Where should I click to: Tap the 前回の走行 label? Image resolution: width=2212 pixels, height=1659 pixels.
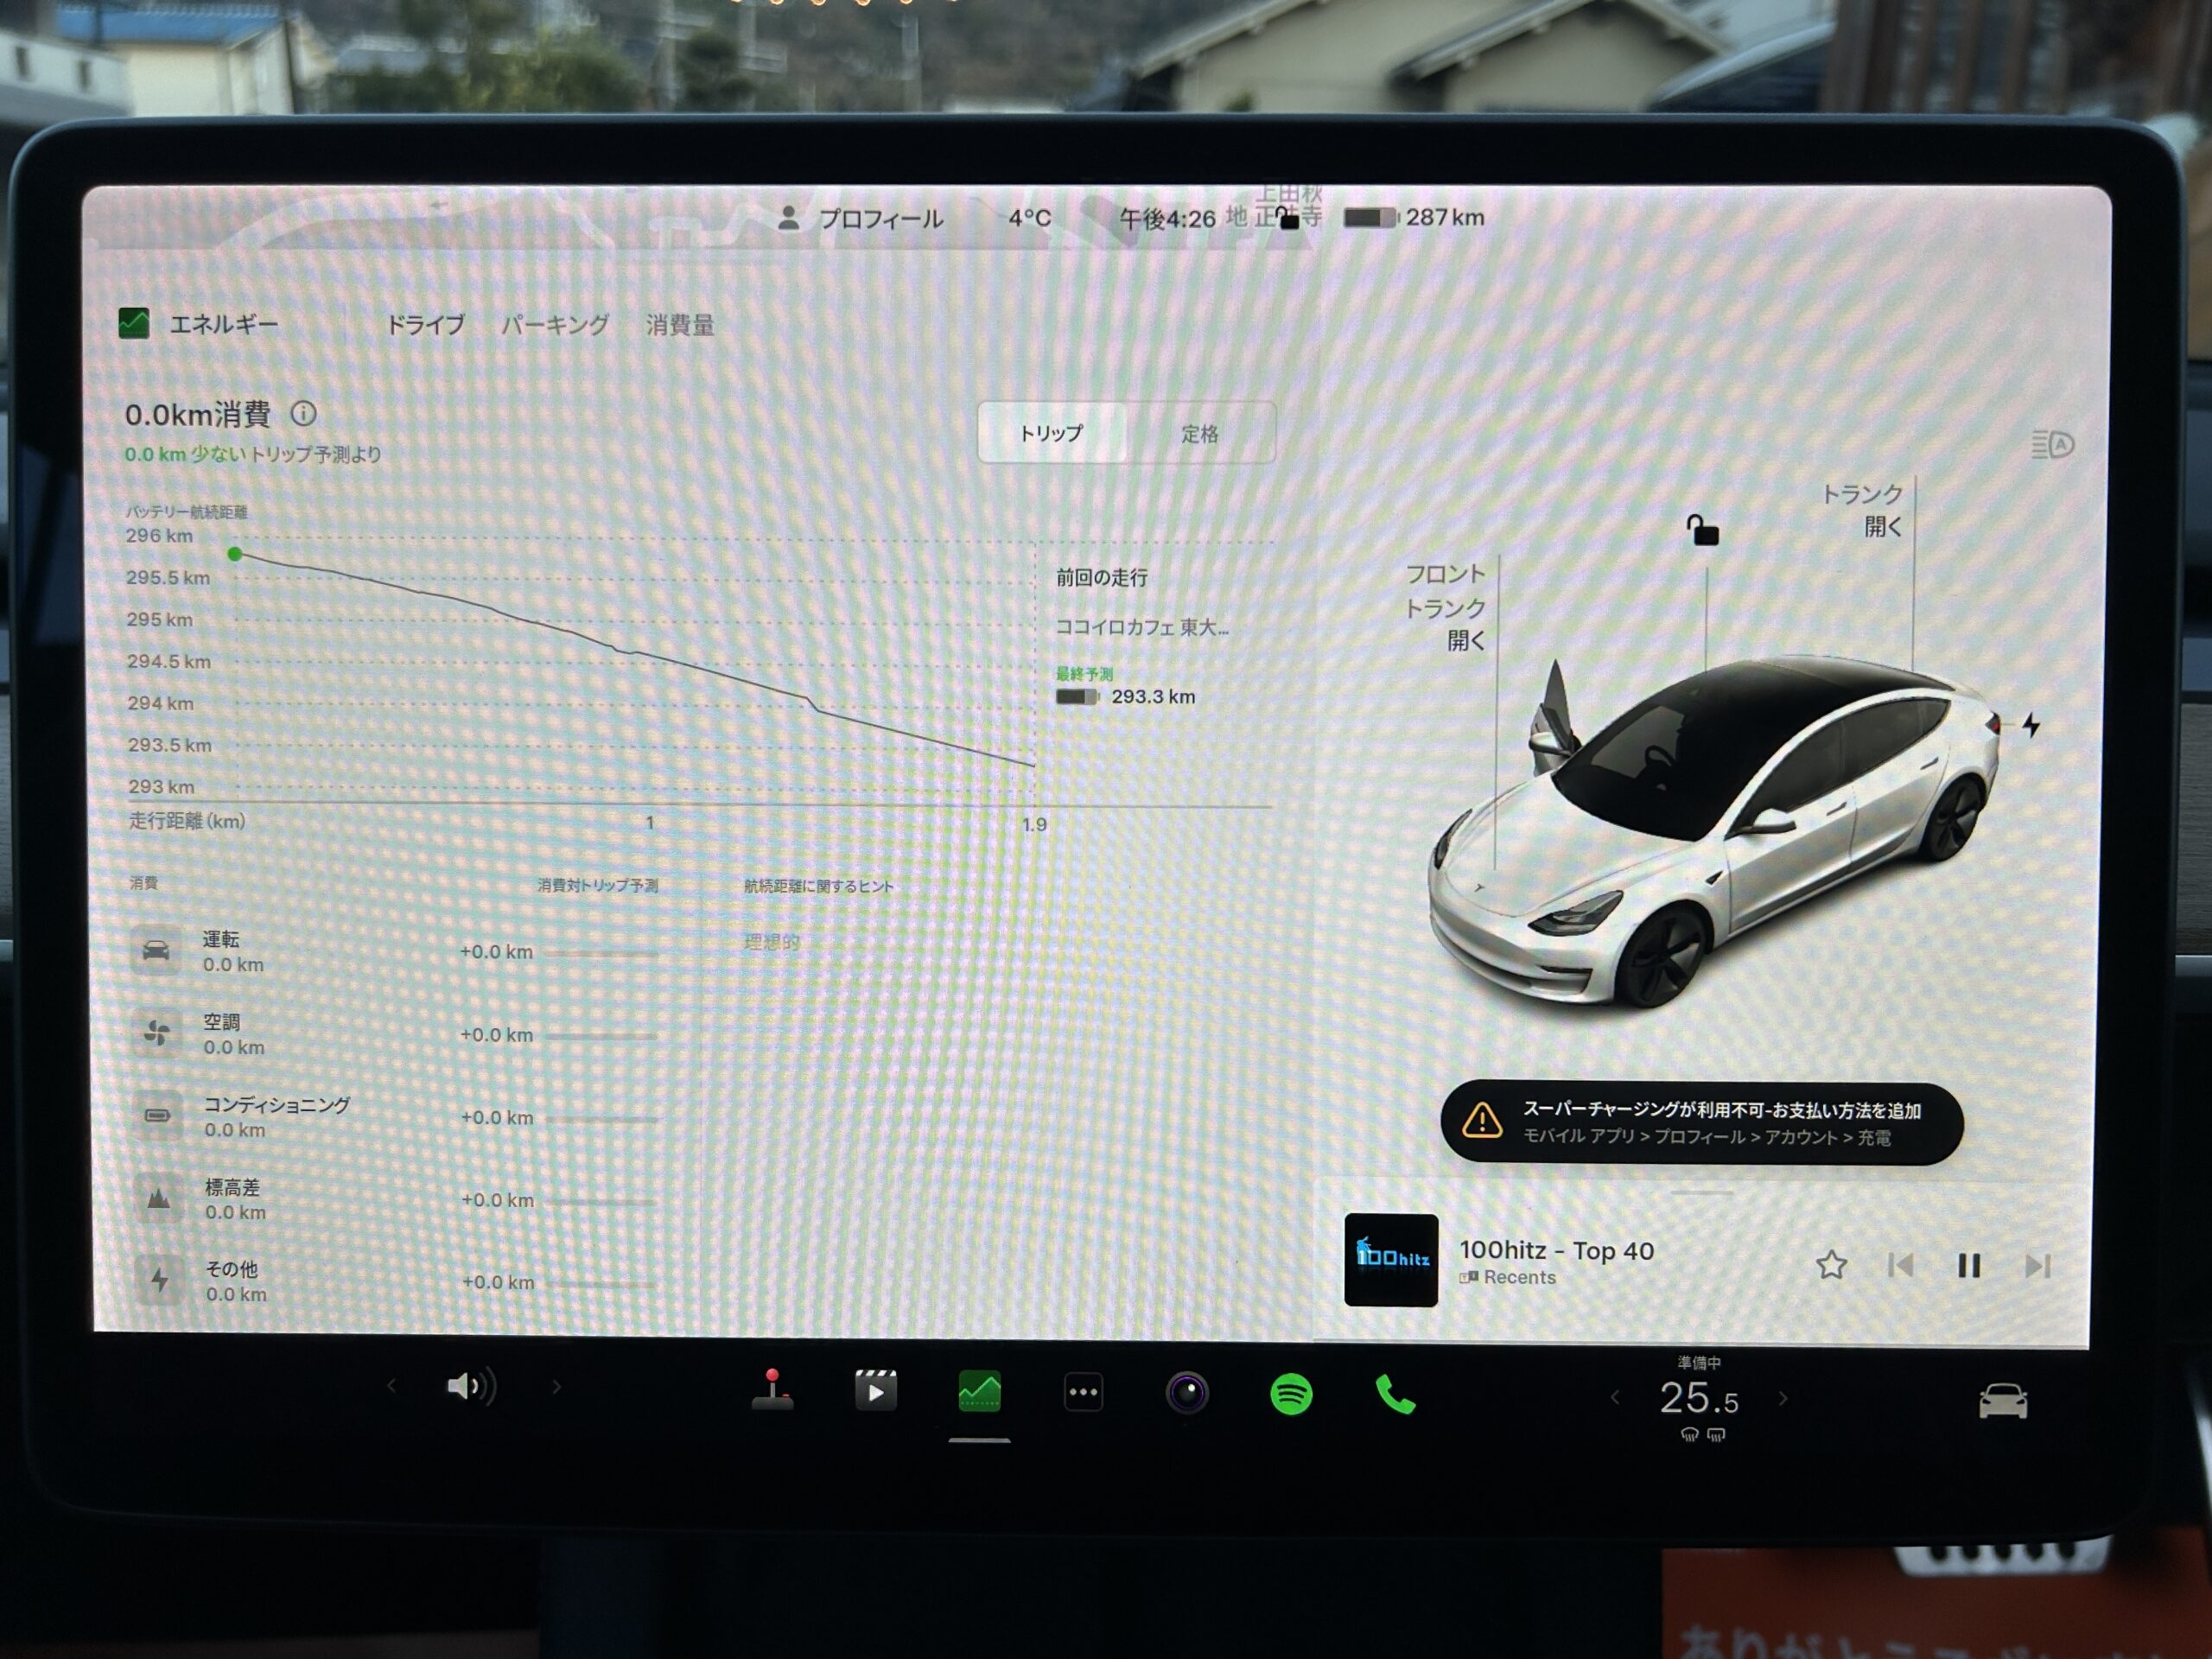1102,578
